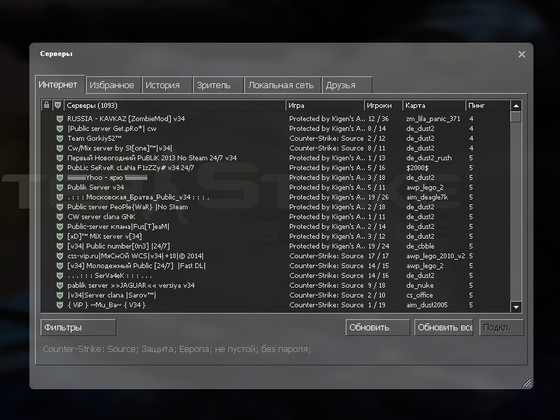The image size is (560, 420).
Task: Select |v34|Server clana |Sarov| row
Action: (x=275, y=295)
